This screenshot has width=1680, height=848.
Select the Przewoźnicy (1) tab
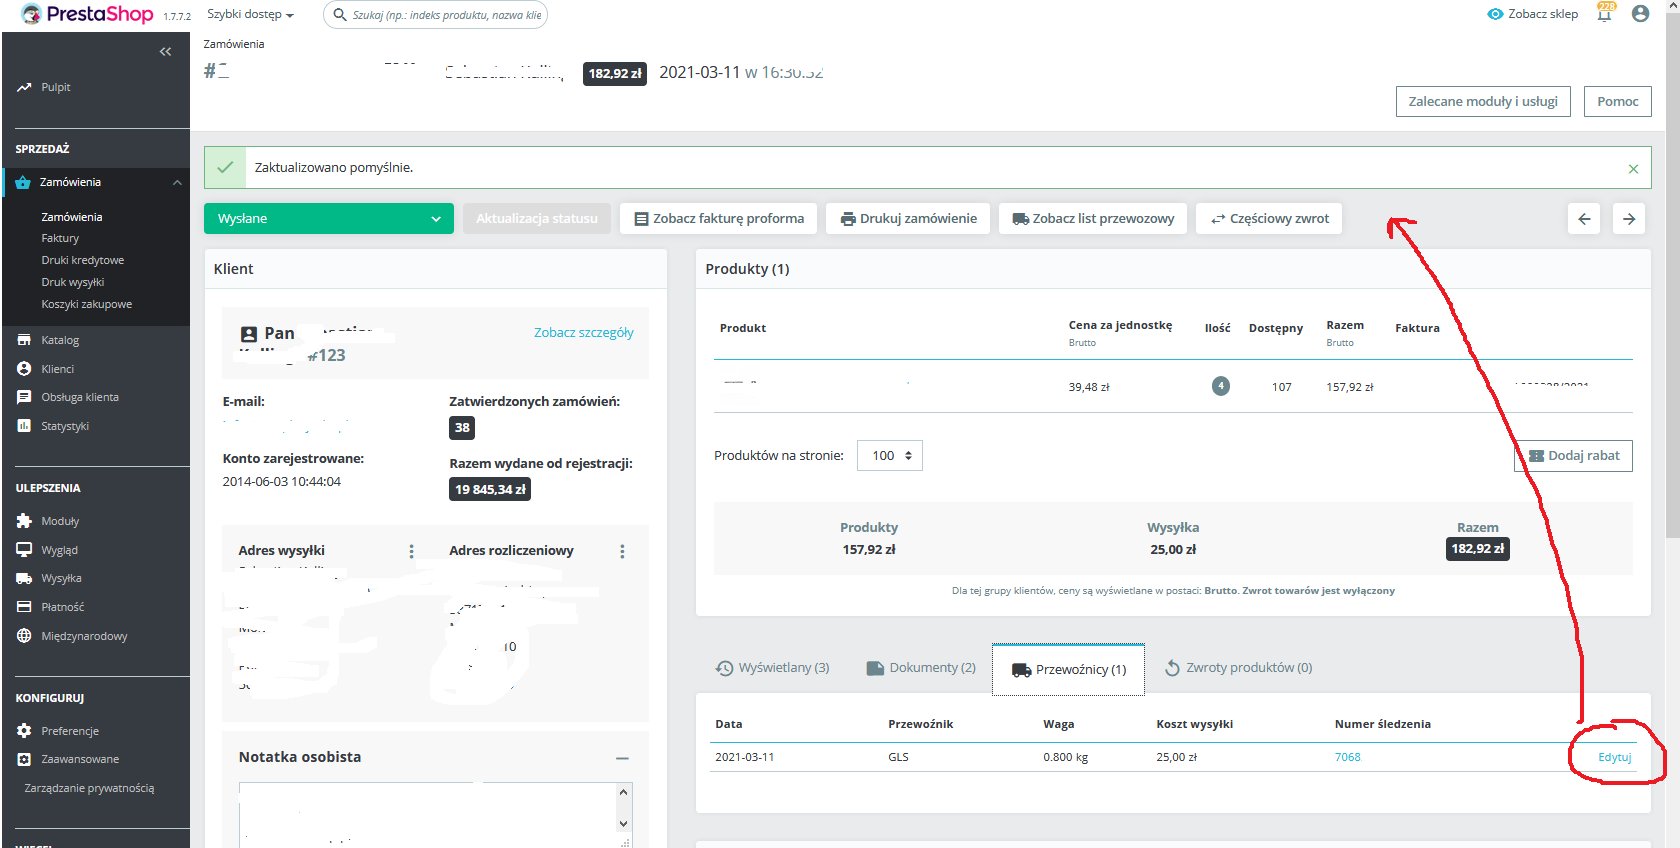pyautogui.click(x=1068, y=669)
